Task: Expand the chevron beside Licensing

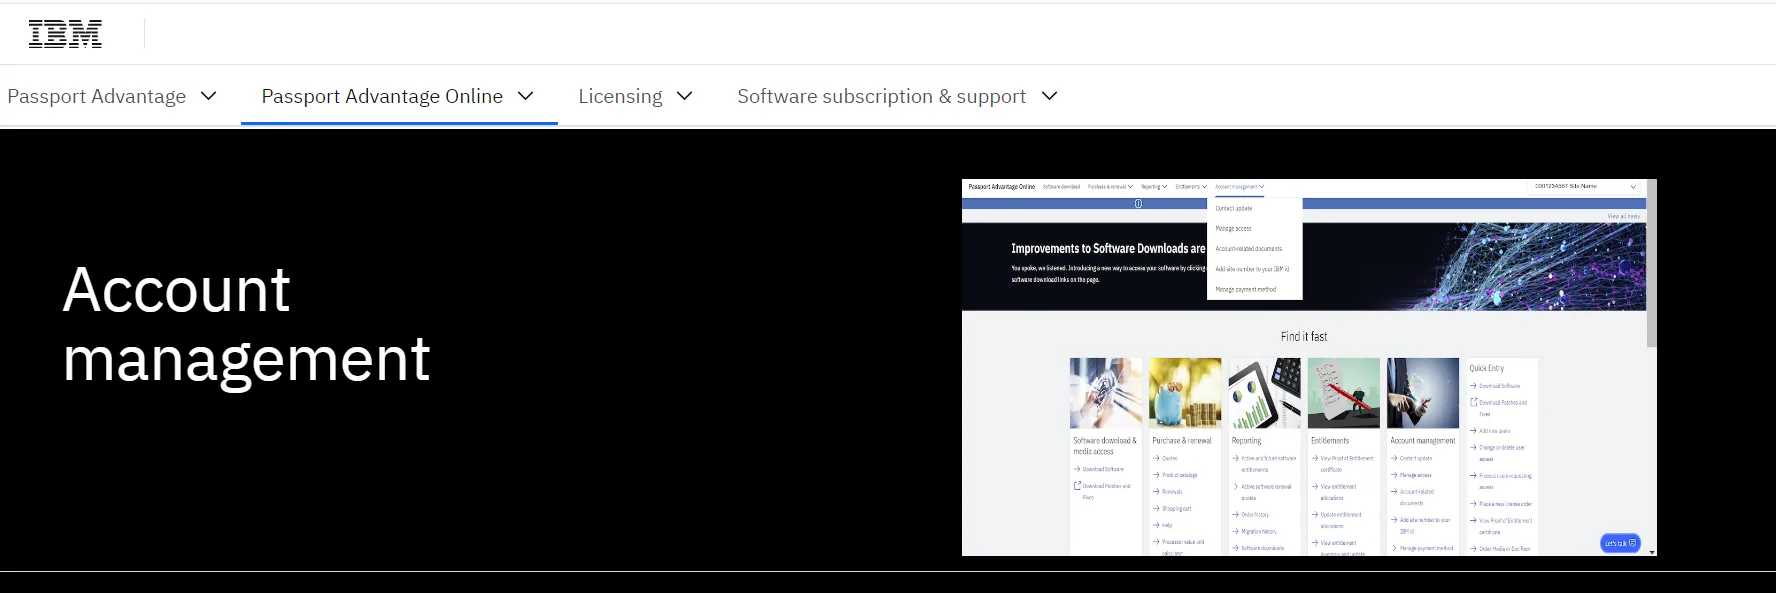Action: pos(685,96)
